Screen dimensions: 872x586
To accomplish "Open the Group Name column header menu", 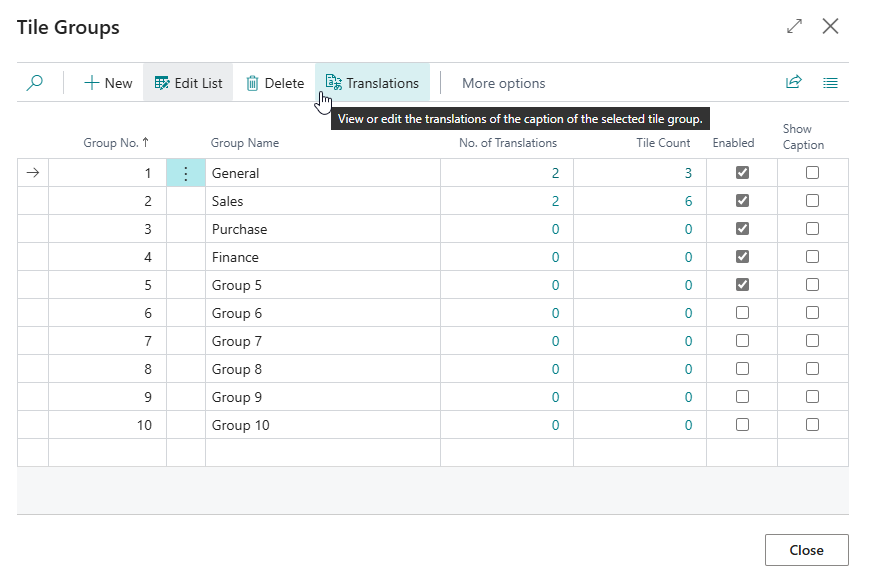I will click(x=245, y=143).
